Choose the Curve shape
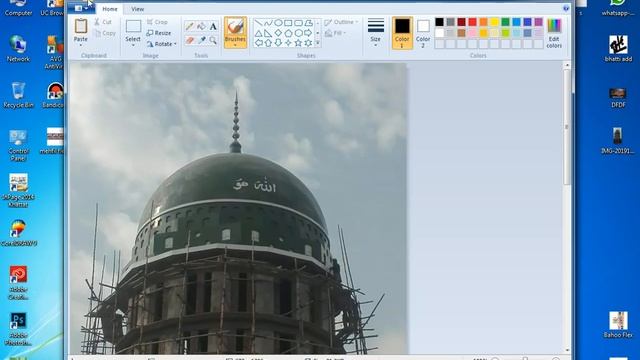The height and width of the screenshot is (360, 640). point(268,23)
